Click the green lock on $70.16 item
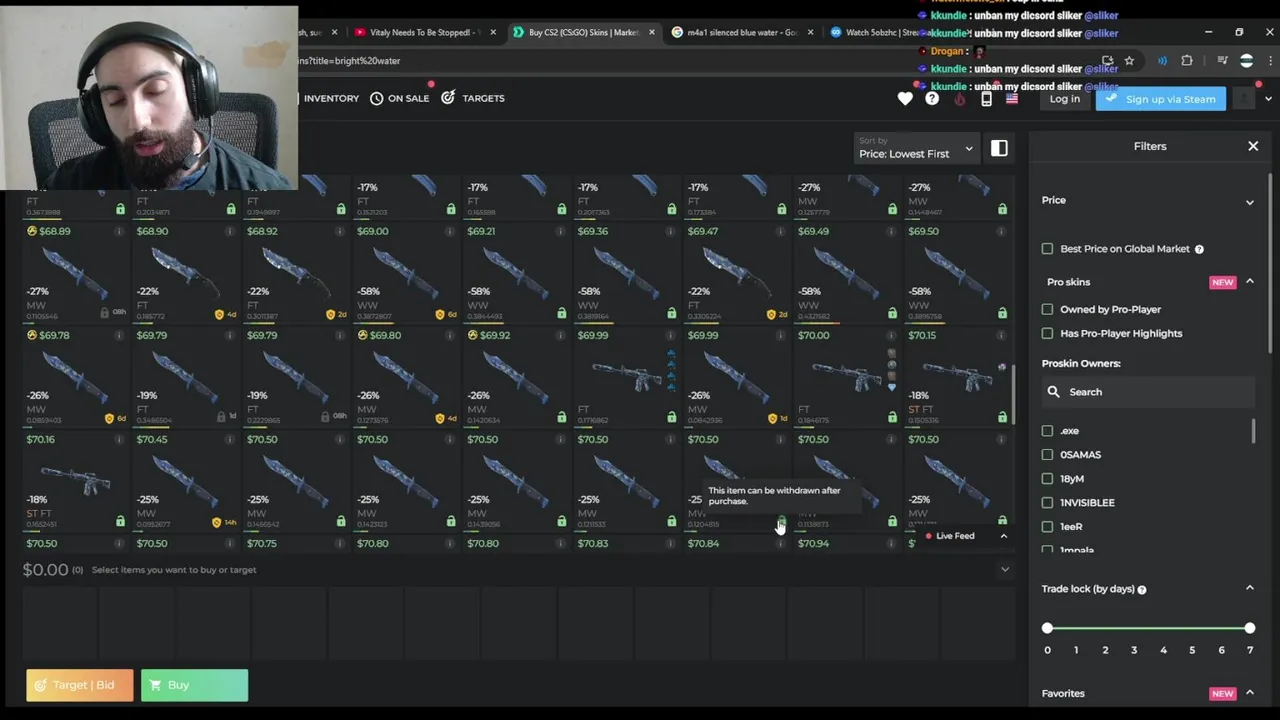The image size is (1280, 720). 120,521
